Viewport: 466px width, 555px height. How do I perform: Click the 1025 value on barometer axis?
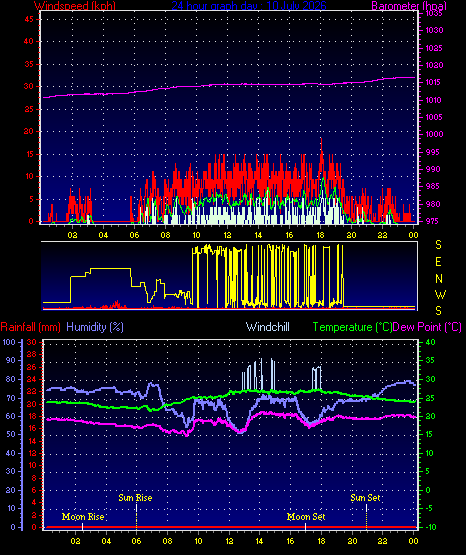434,48
